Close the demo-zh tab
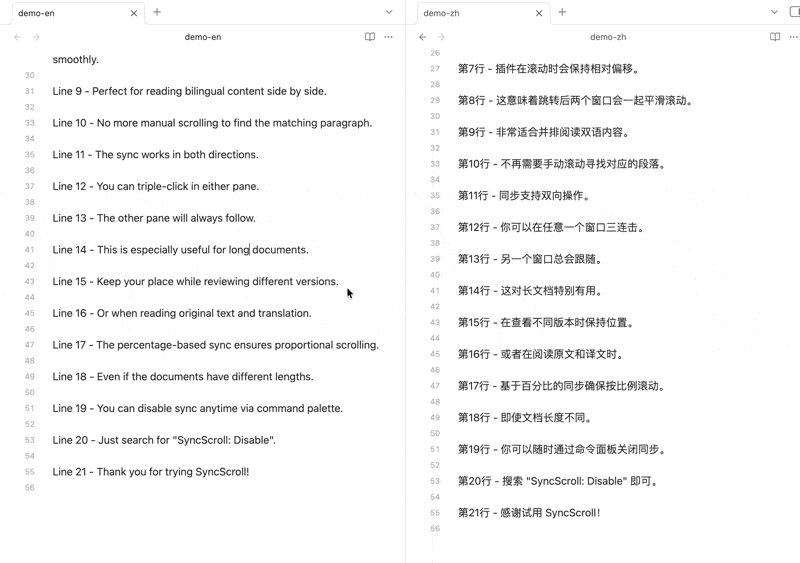The width and height of the screenshot is (800, 563). (539, 13)
